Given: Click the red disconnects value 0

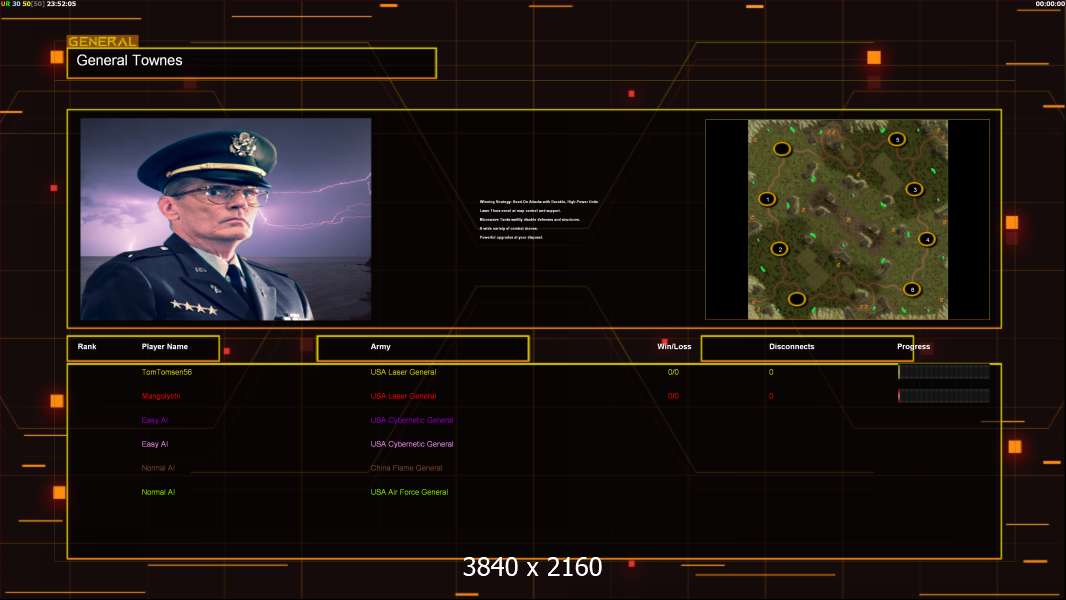Looking at the screenshot, I should point(771,396).
